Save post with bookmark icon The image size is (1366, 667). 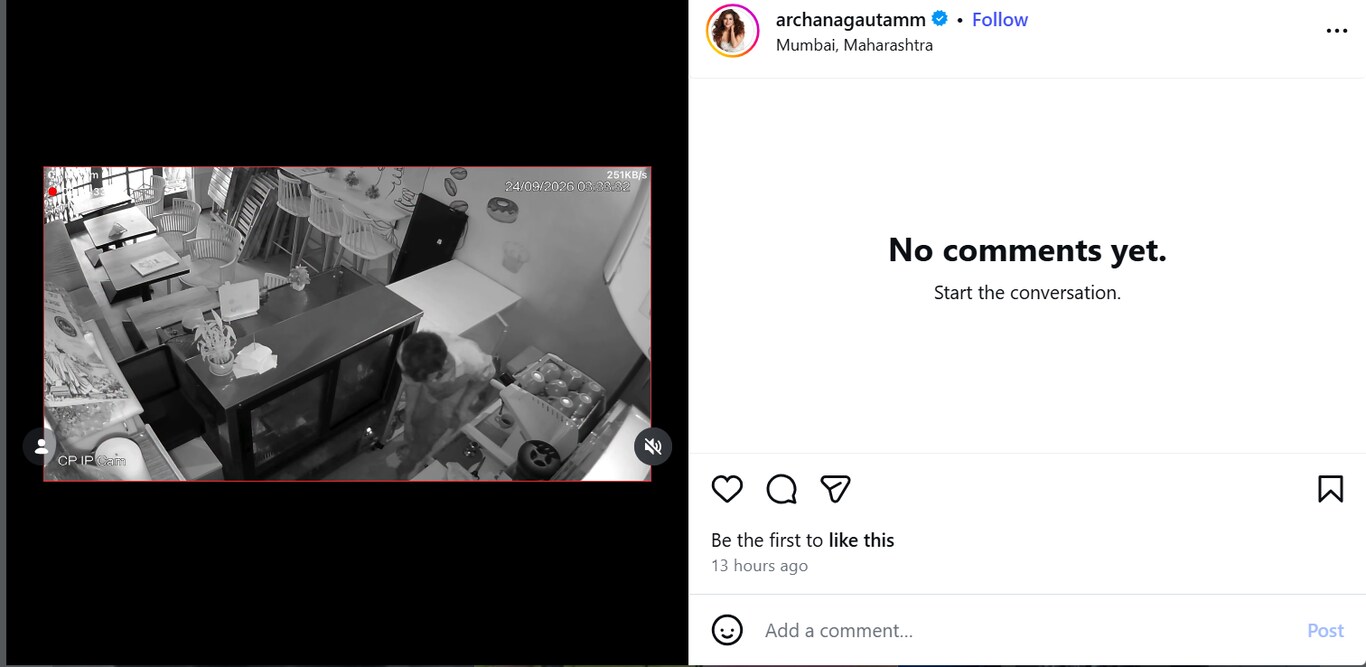(x=1330, y=489)
